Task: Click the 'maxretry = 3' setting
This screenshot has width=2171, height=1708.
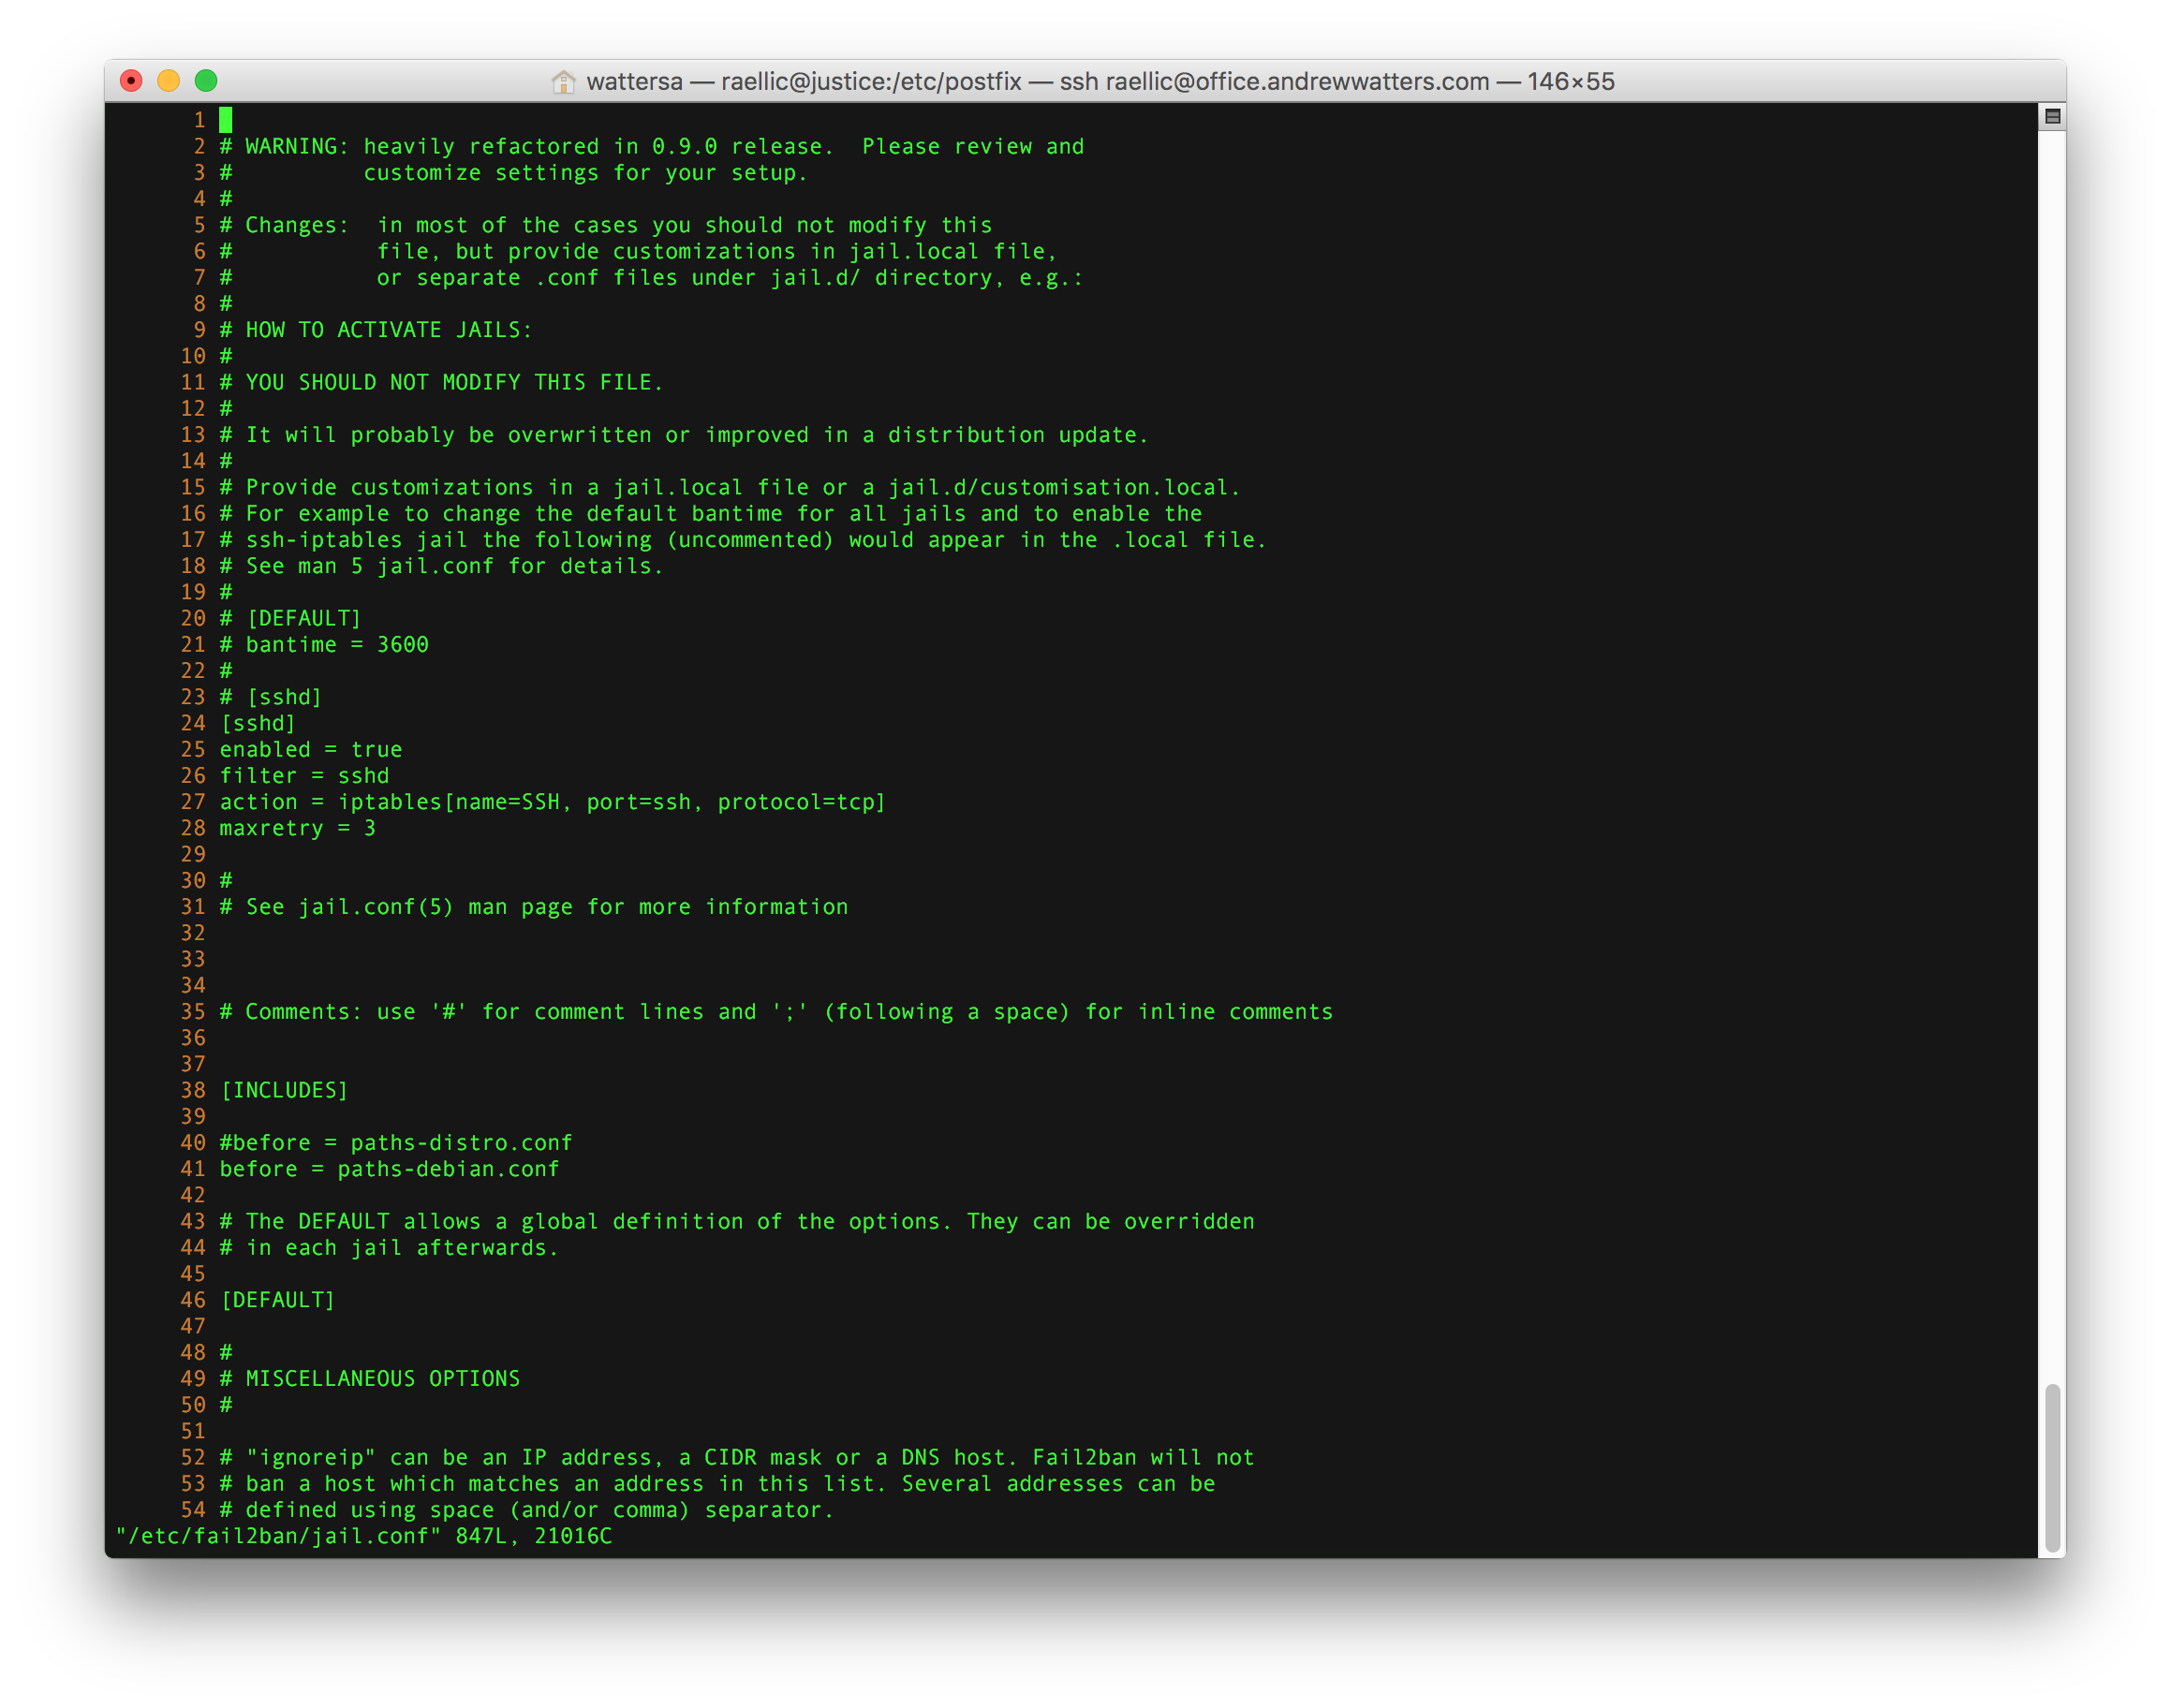Action: coord(298,829)
